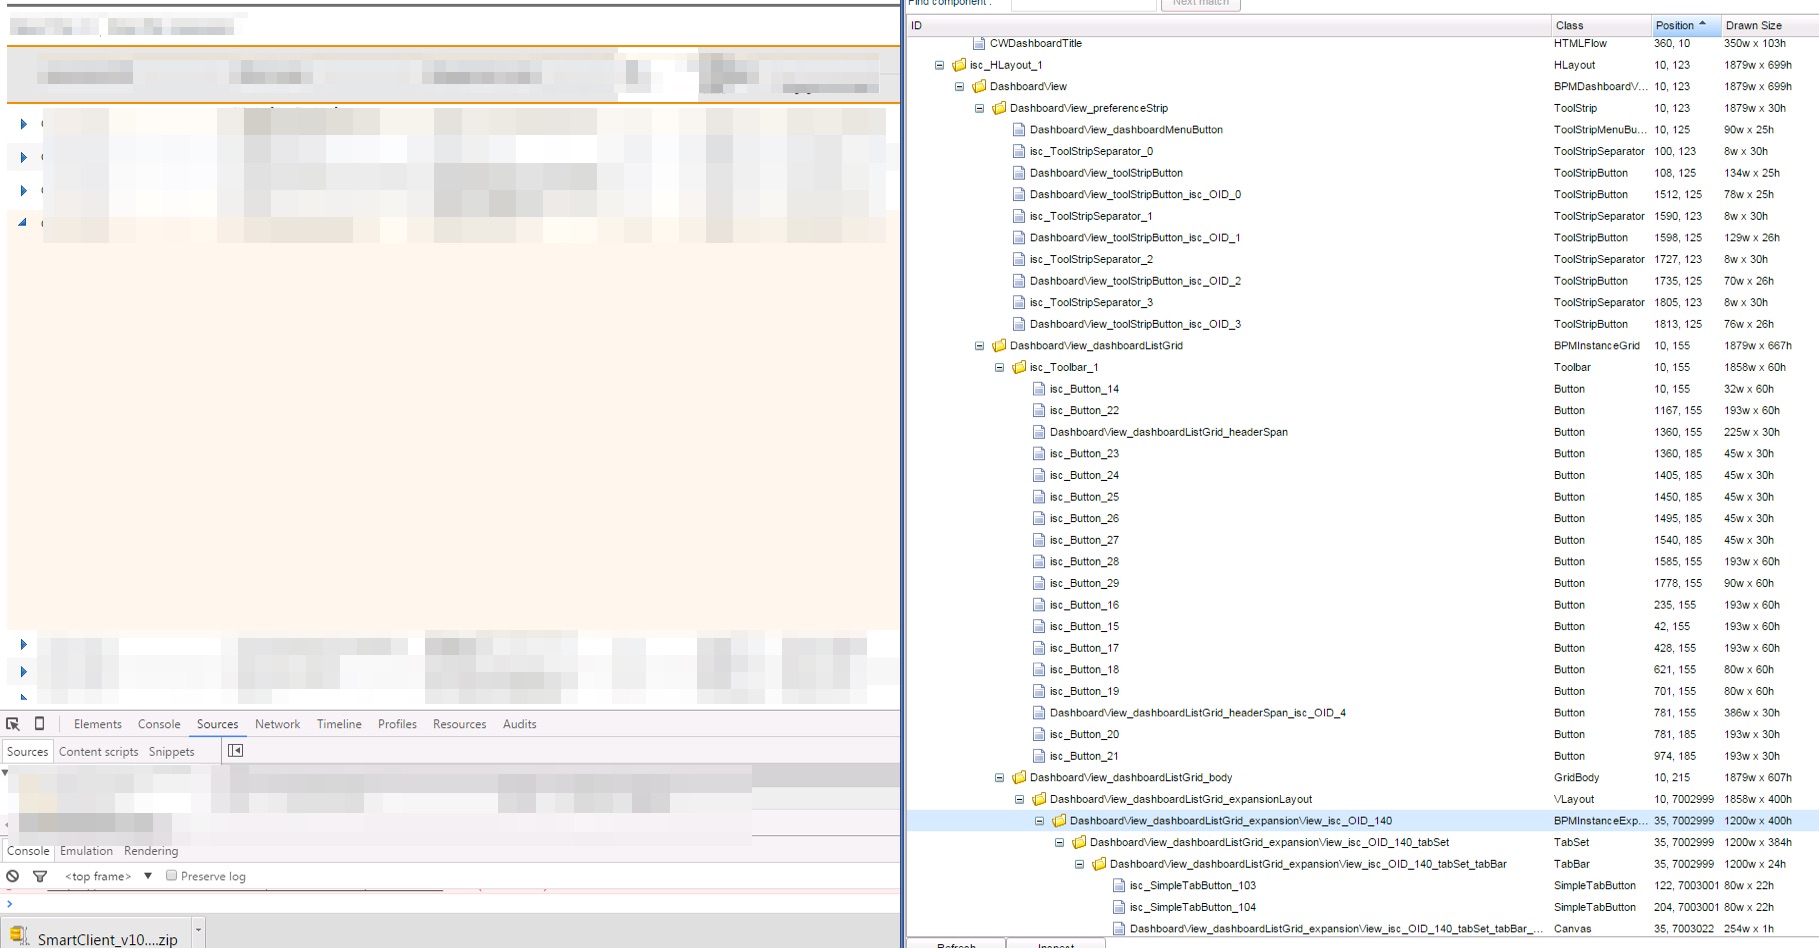Select the DashboardView_dashboardListGrid_headerSpan row
The width and height of the screenshot is (1819, 948).
(x=1168, y=432)
